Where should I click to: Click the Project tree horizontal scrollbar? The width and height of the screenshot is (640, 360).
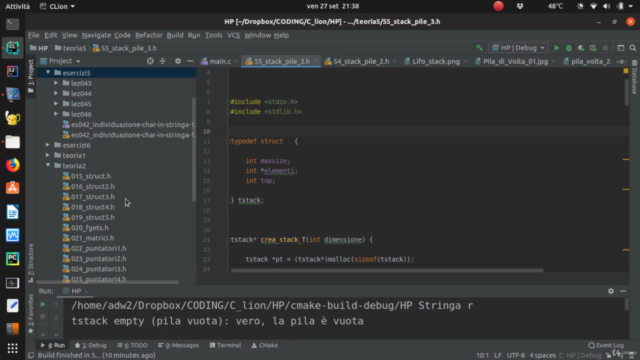pos(108,282)
